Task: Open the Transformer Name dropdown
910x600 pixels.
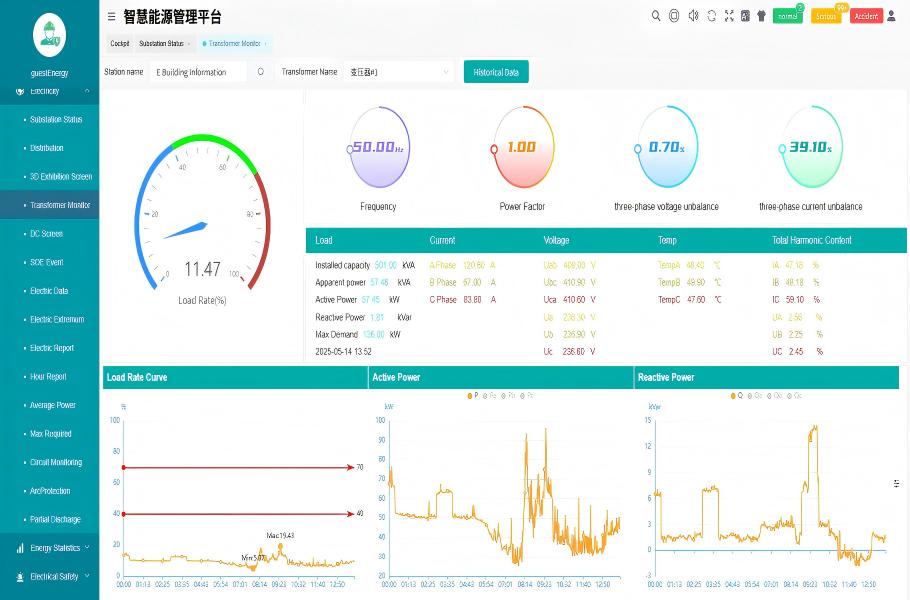Action: pos(399,72)
